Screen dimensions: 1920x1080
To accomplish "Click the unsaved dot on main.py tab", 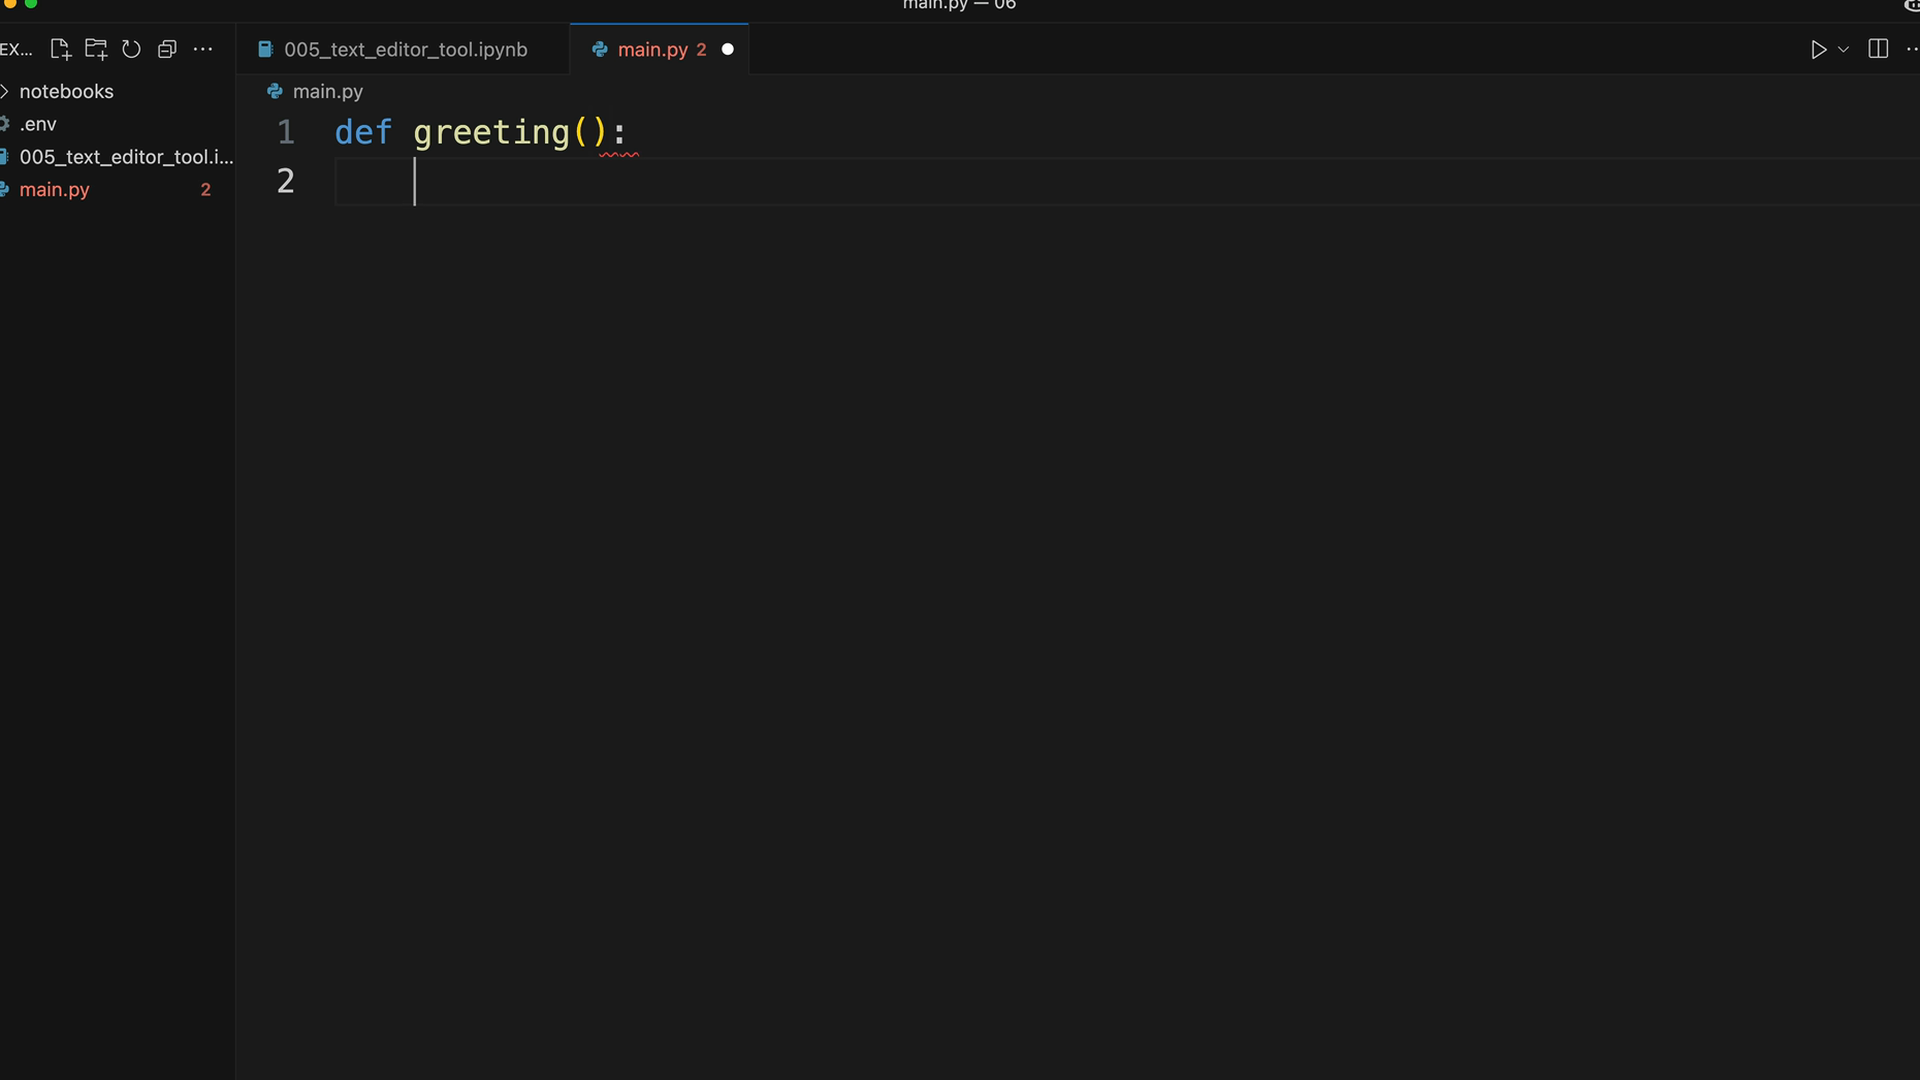I will [728, 49].
